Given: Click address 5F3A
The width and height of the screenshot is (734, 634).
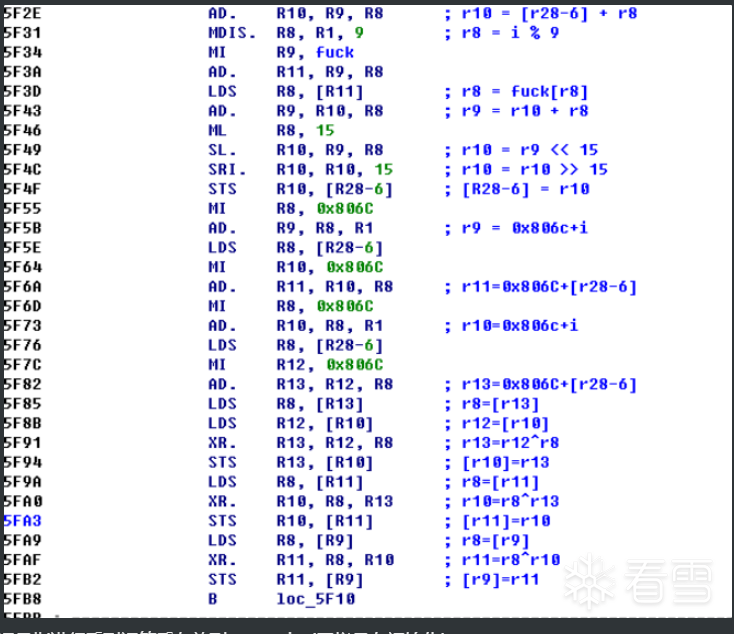Looking at the screenshot, I should pos(22,72).
